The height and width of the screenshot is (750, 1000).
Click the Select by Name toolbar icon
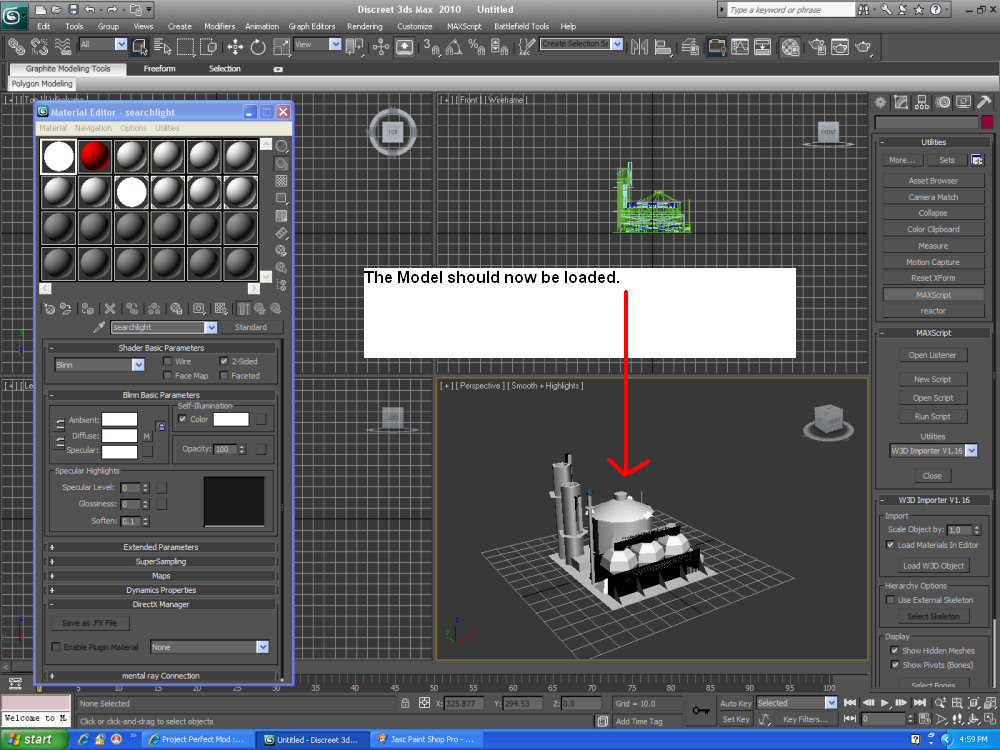[x=163, y=47]
